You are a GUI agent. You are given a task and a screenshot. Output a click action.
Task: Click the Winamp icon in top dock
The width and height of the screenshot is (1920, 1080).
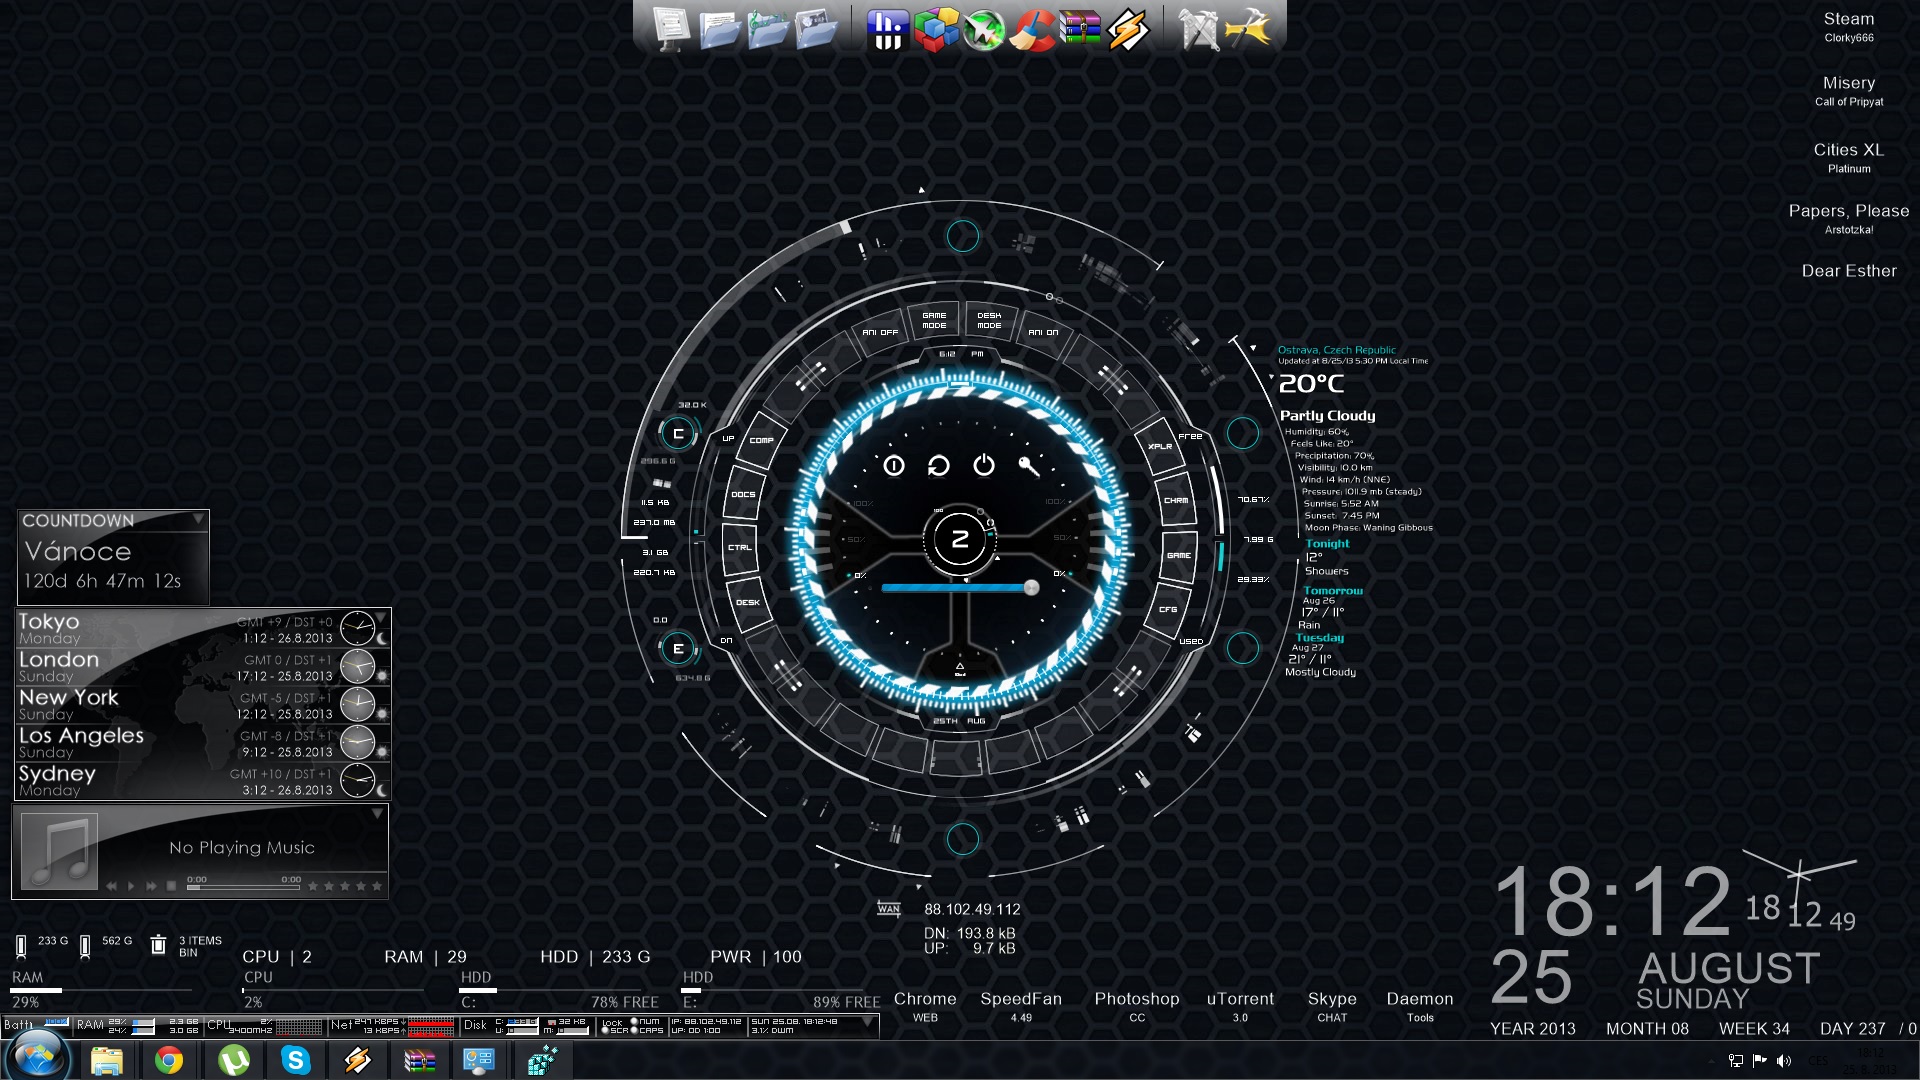[1127, 28]
